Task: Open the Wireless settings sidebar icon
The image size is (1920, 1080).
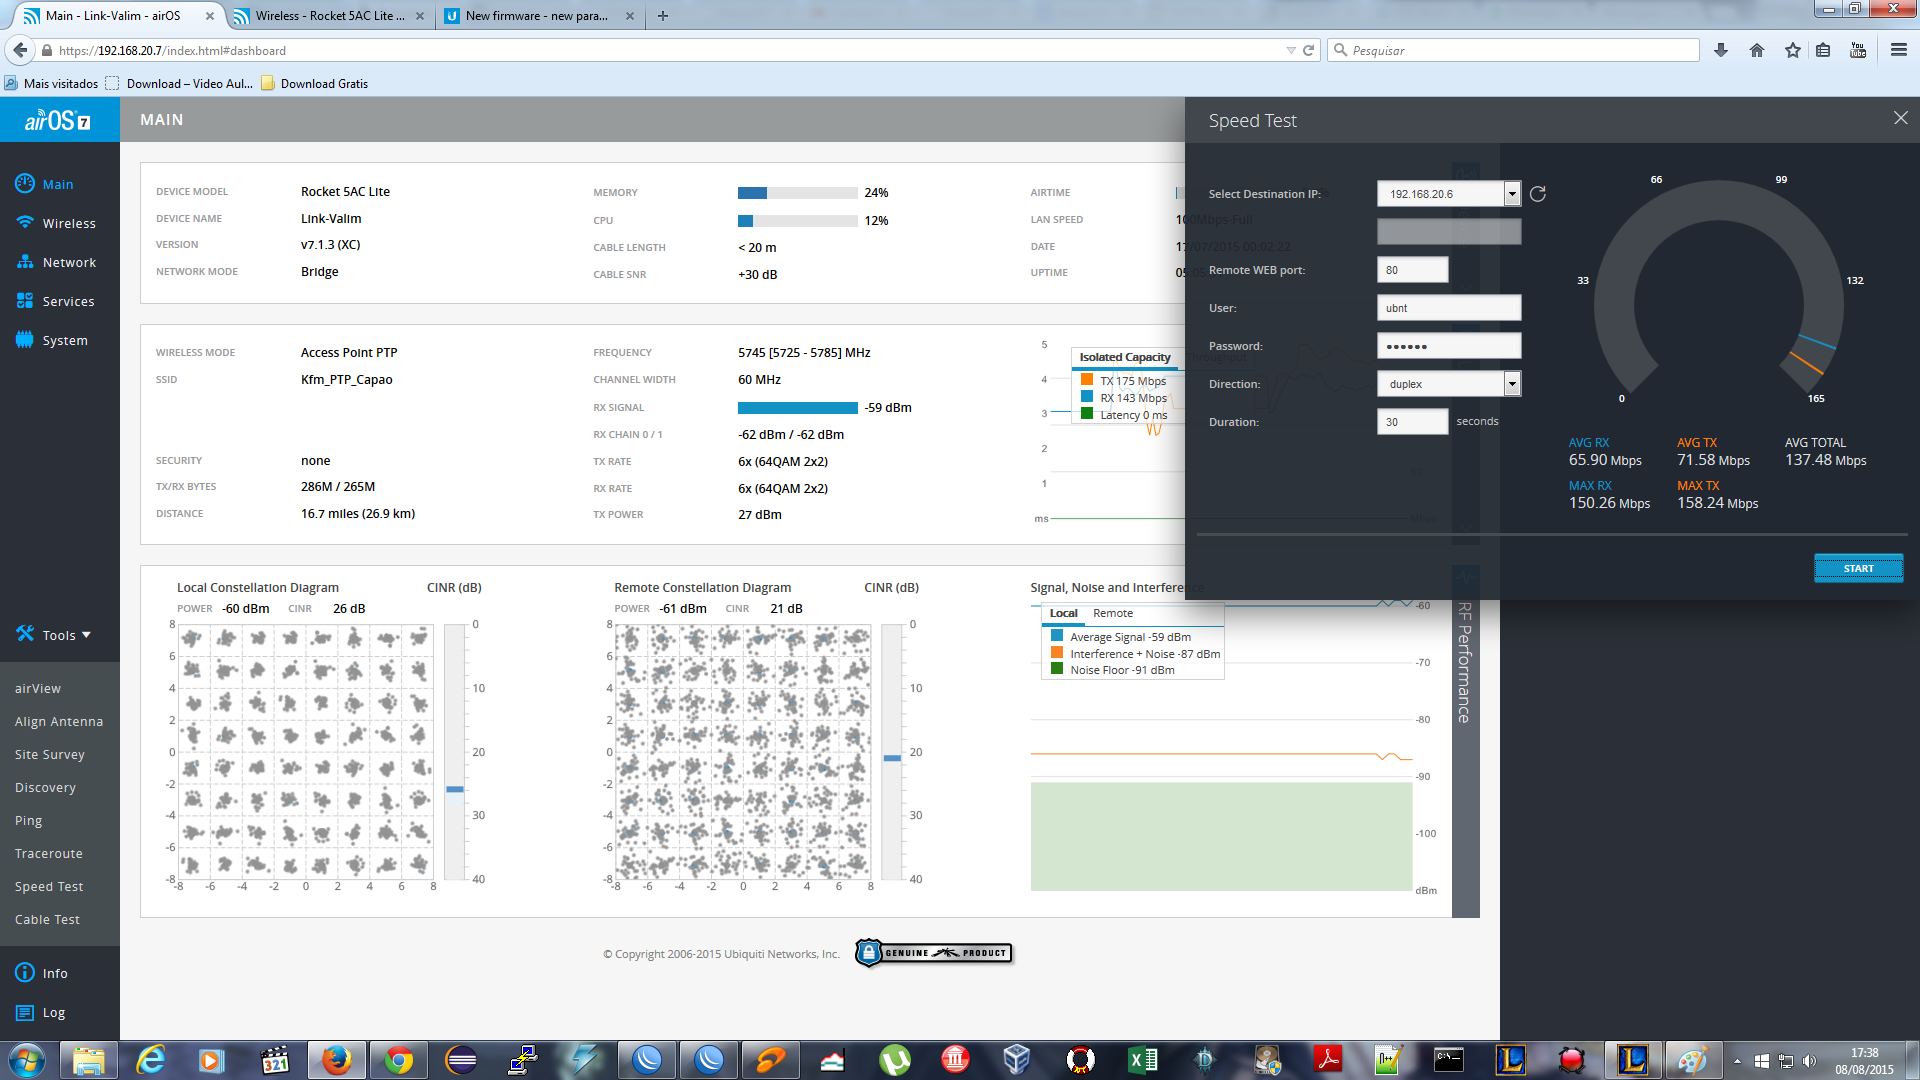Action: (25, 223)
